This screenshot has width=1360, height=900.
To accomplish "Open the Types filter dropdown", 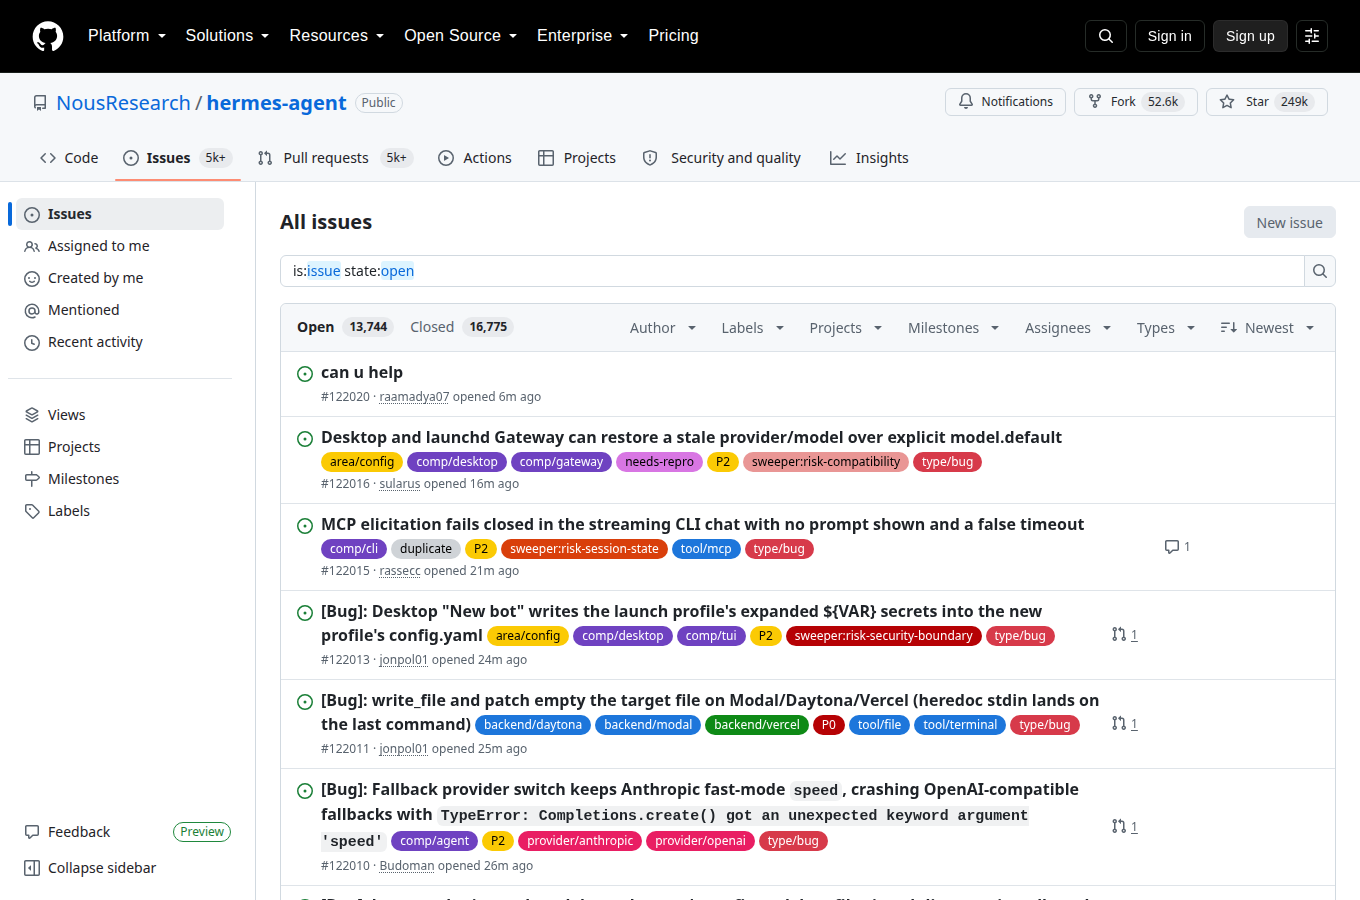I will click(1166, 328).
